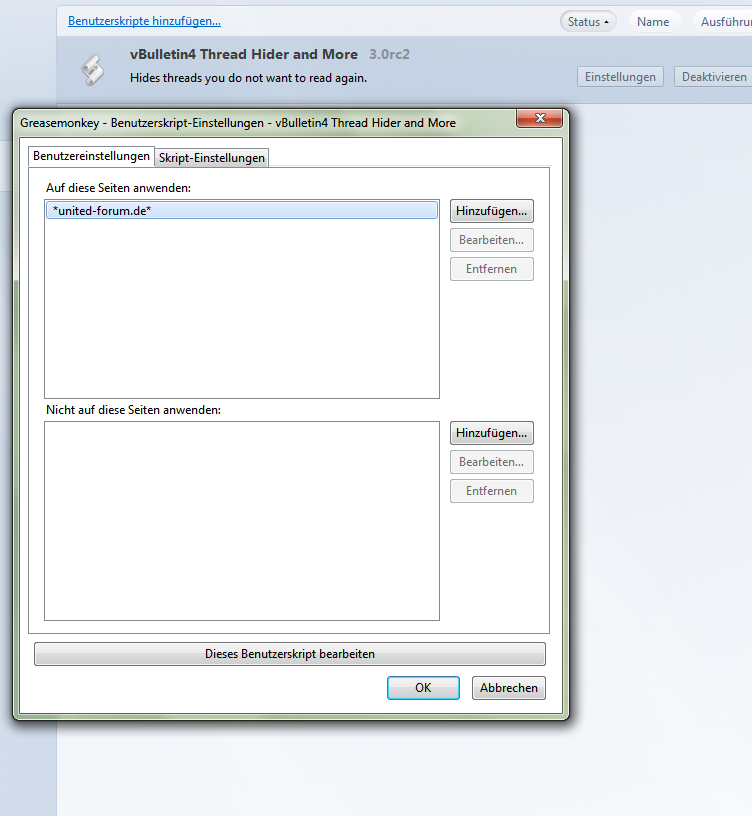Click Bearbeiten for included pages
752x816 pixels.
492,240
